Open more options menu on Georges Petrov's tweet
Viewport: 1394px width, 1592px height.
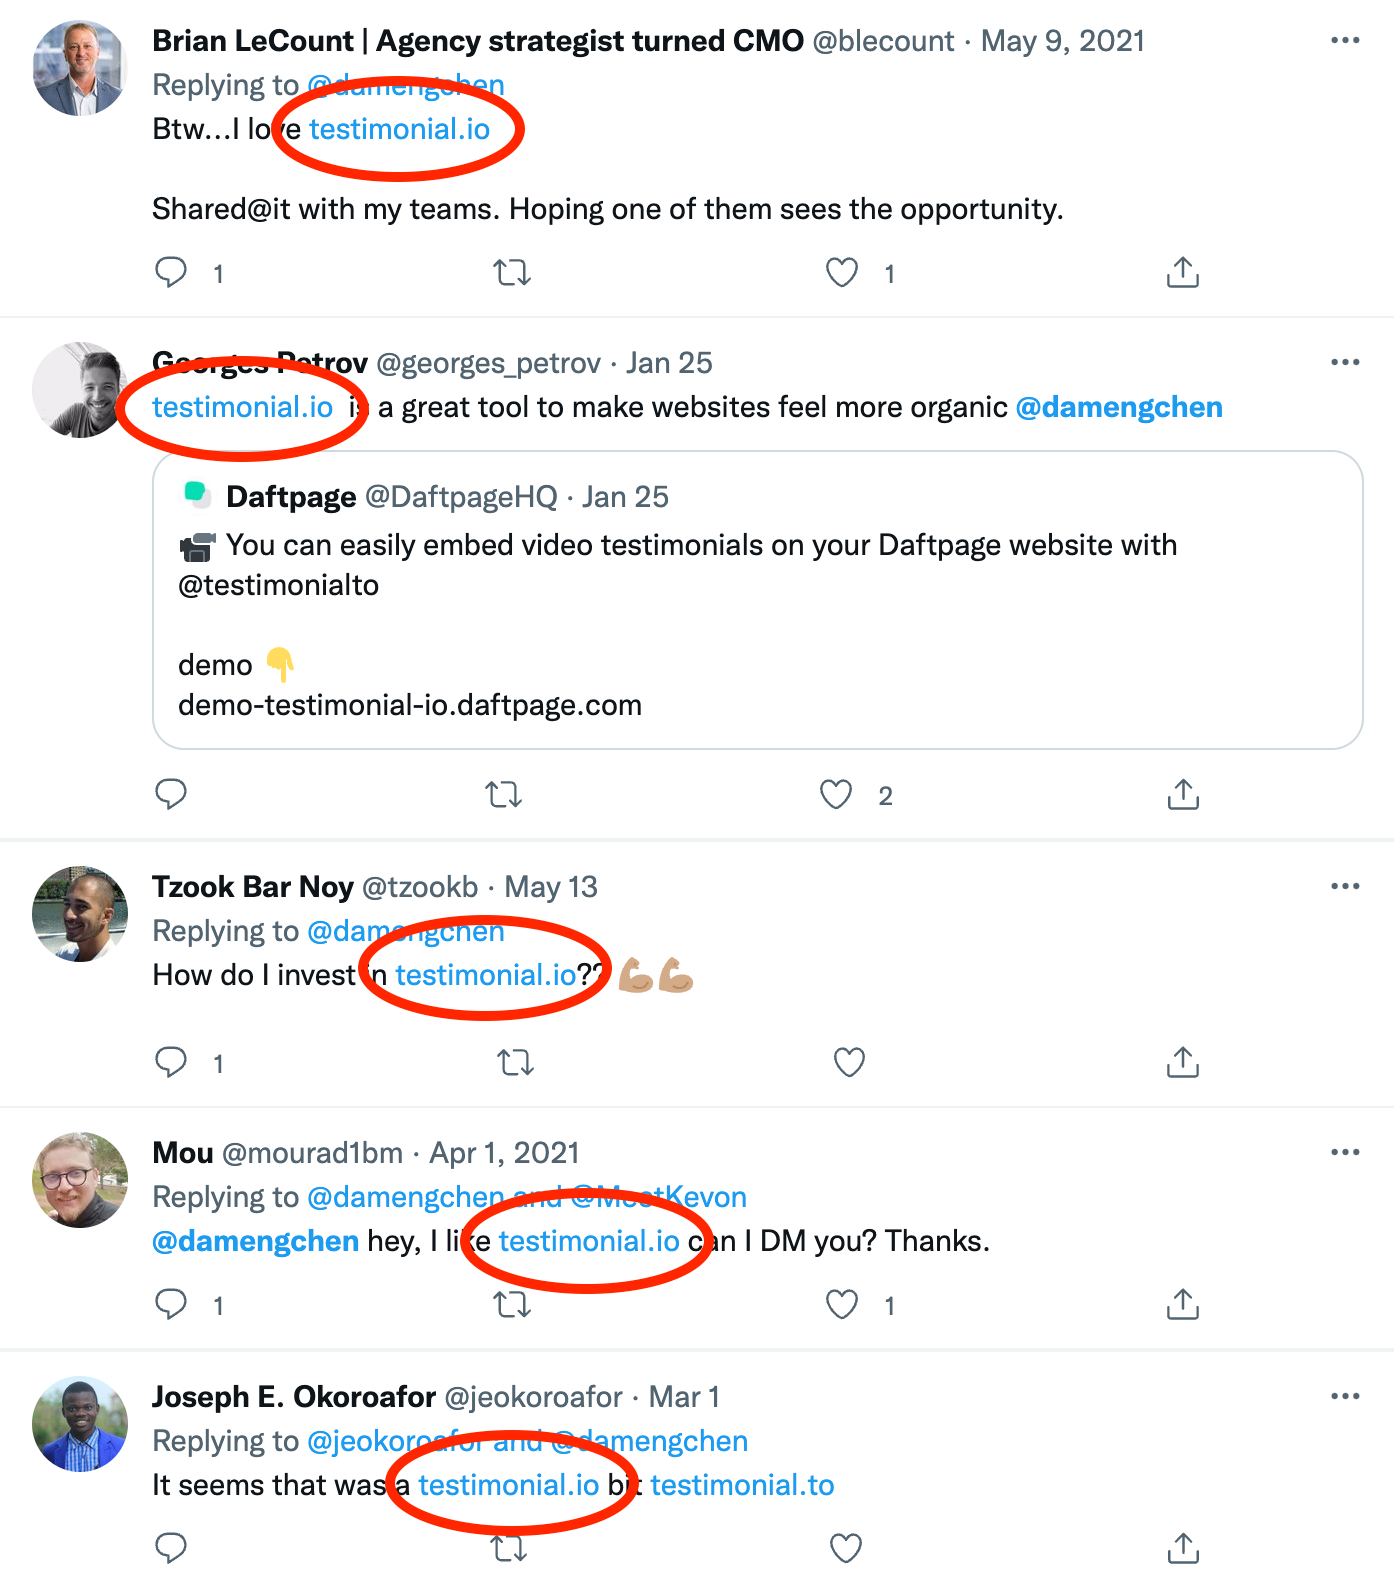click(x=1345, y=363)
